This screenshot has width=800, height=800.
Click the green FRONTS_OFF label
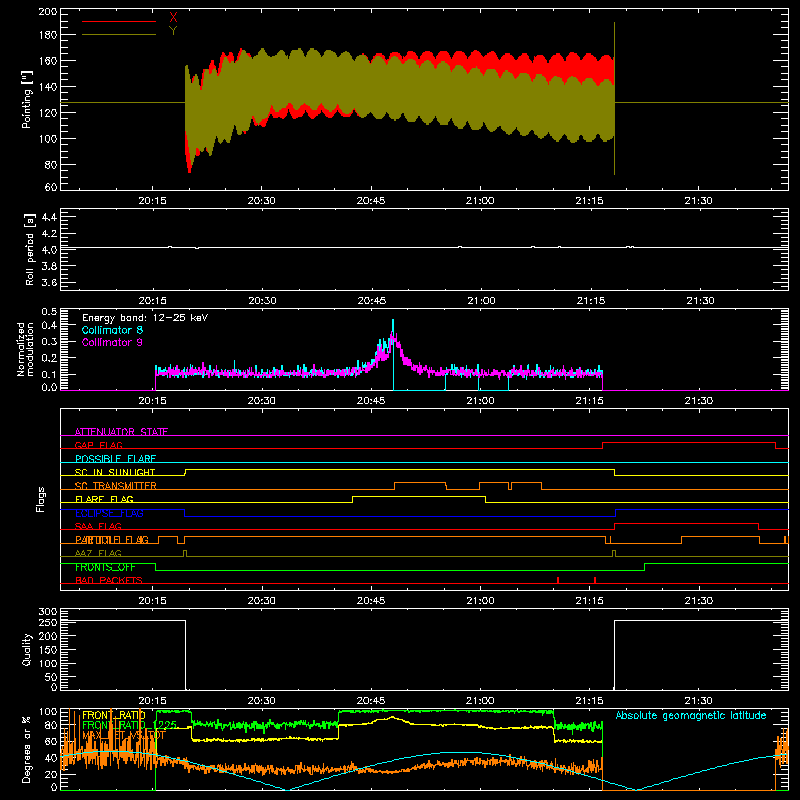(105, 567)
